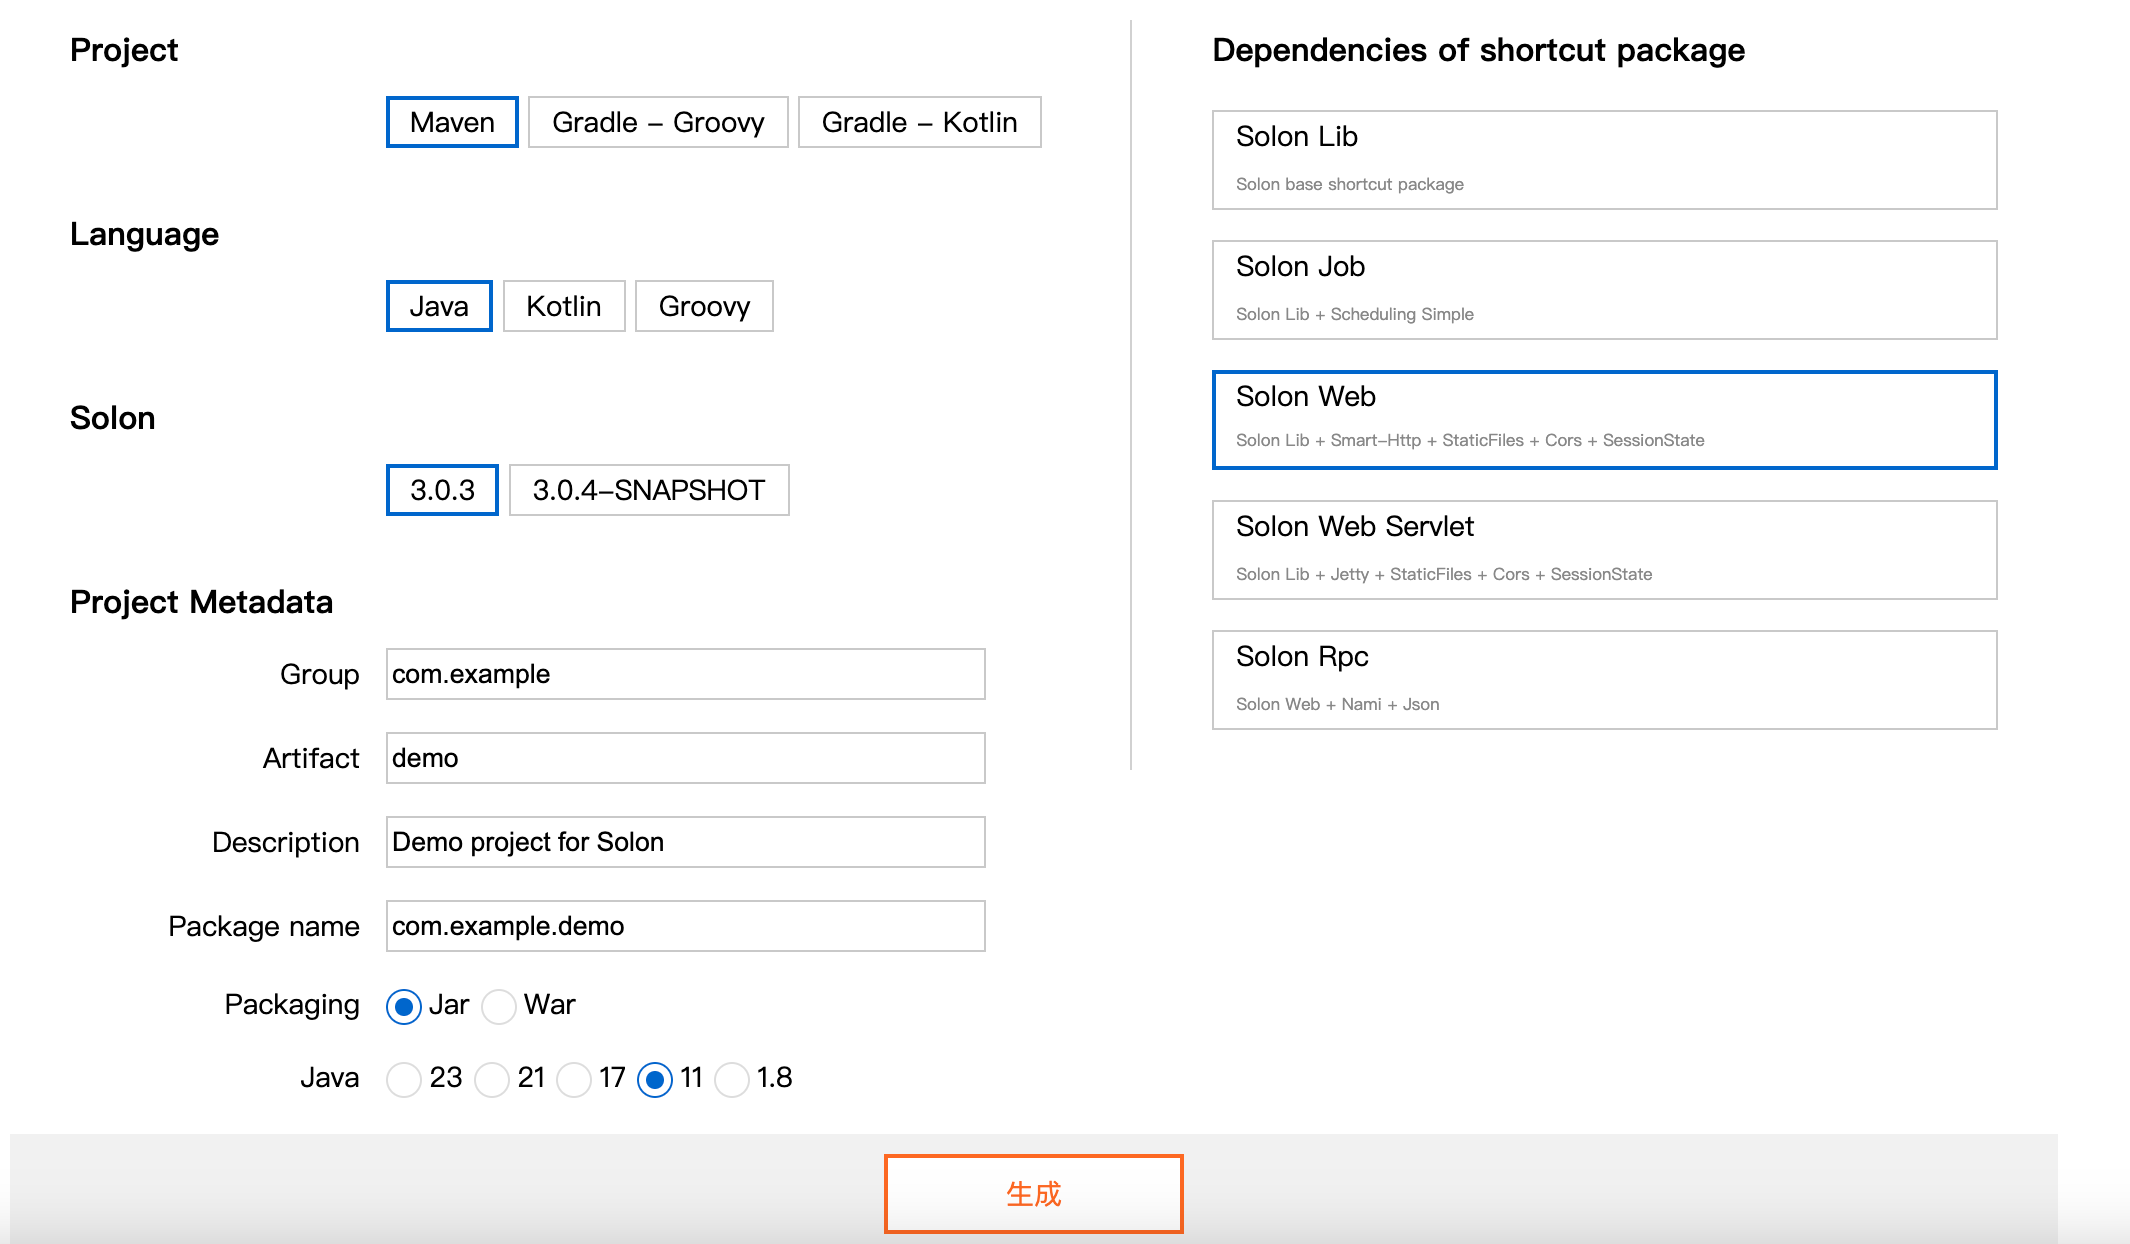
Task: Pick Kotlin as the language
Action: (564, 306)
